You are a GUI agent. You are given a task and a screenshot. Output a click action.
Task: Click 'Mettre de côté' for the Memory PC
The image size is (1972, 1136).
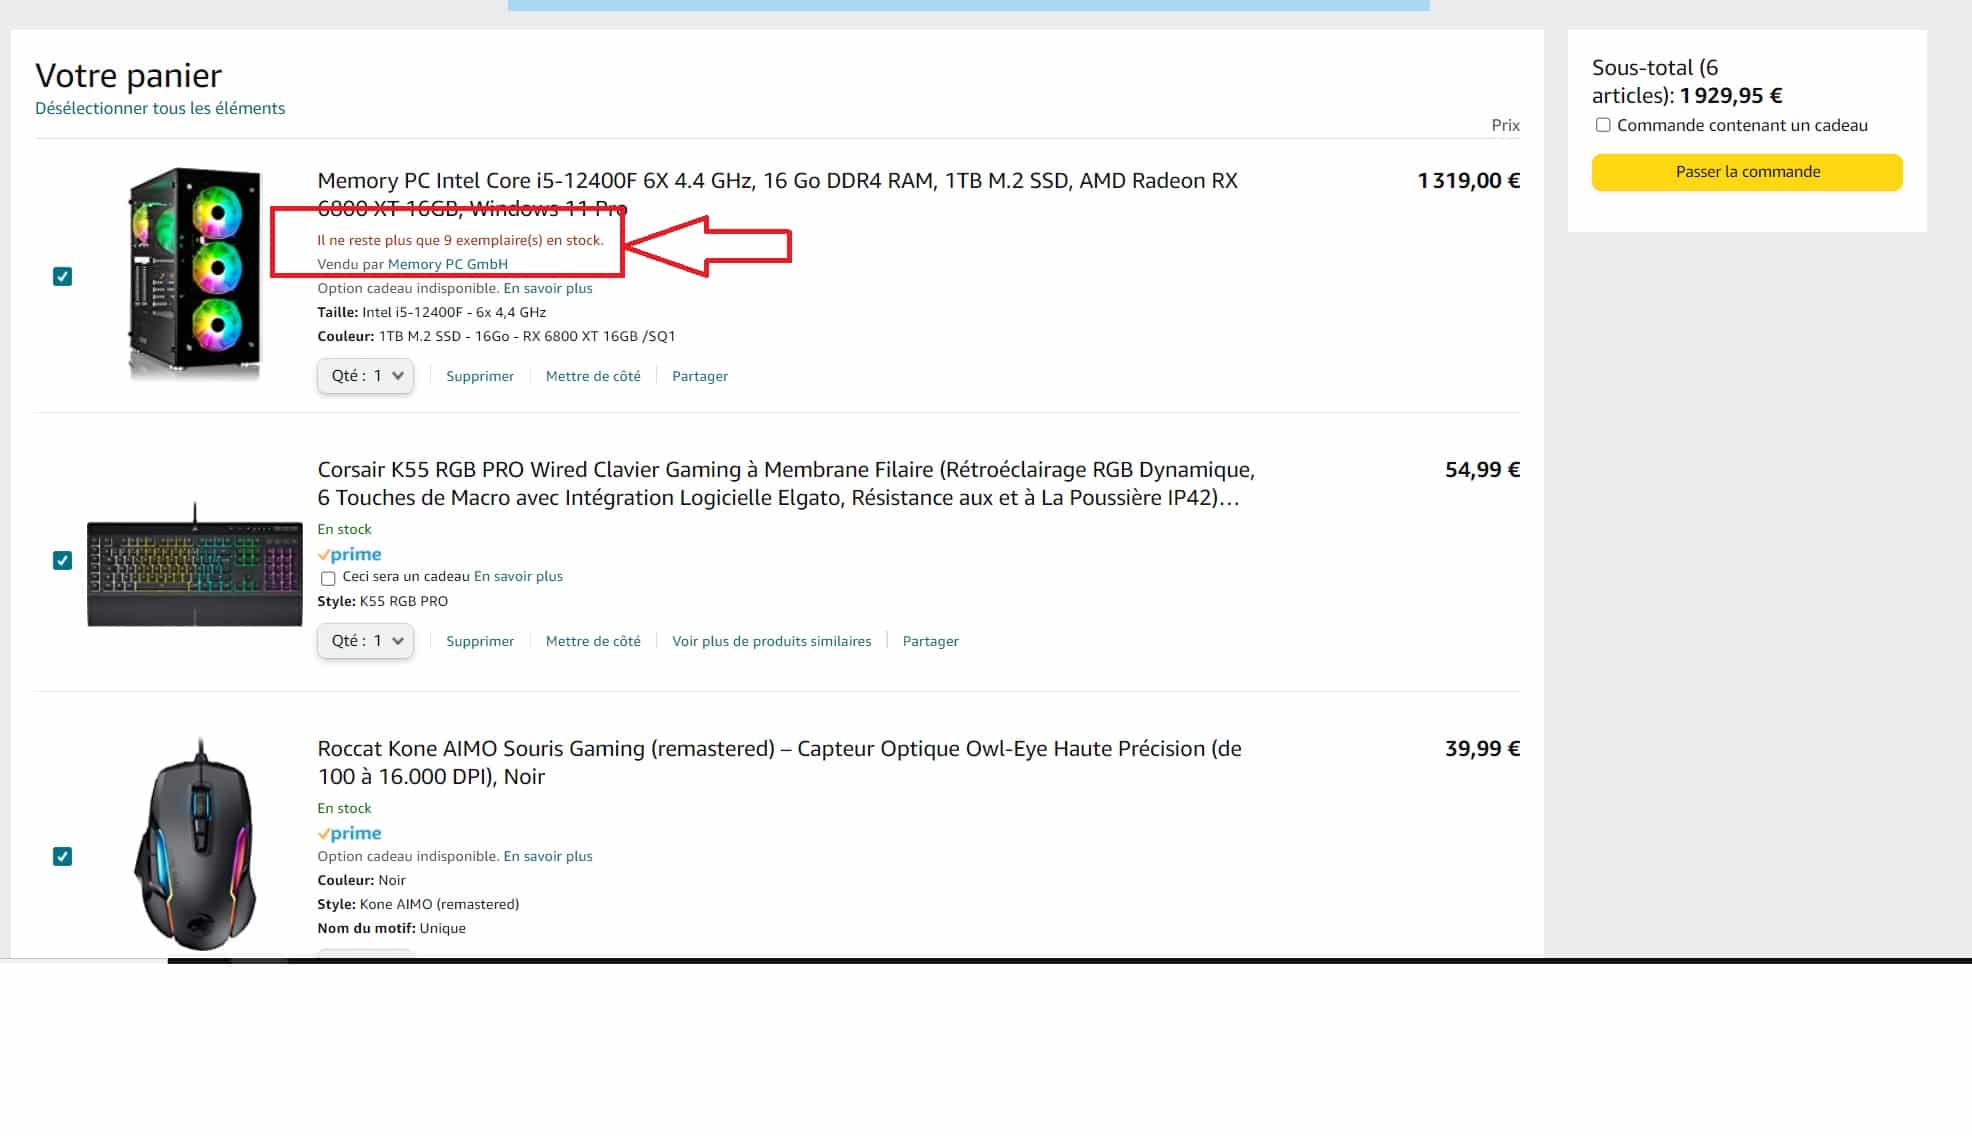click(x=593, y=376)
